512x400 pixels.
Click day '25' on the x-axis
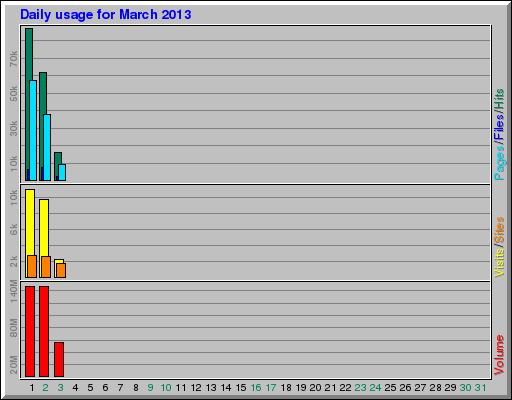click(390, 388)
